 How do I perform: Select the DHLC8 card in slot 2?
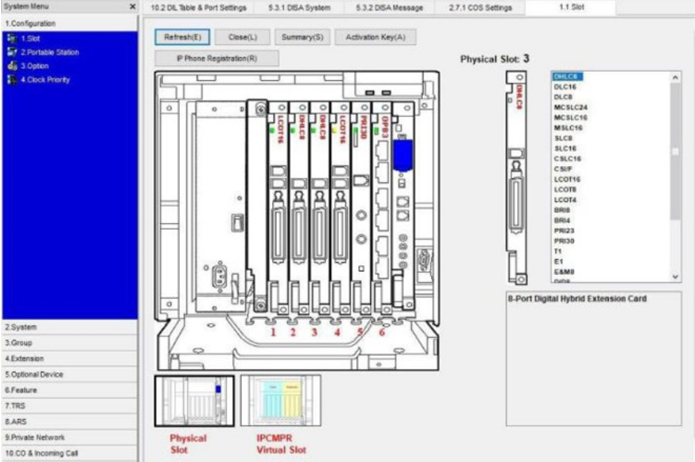(299, 206)
